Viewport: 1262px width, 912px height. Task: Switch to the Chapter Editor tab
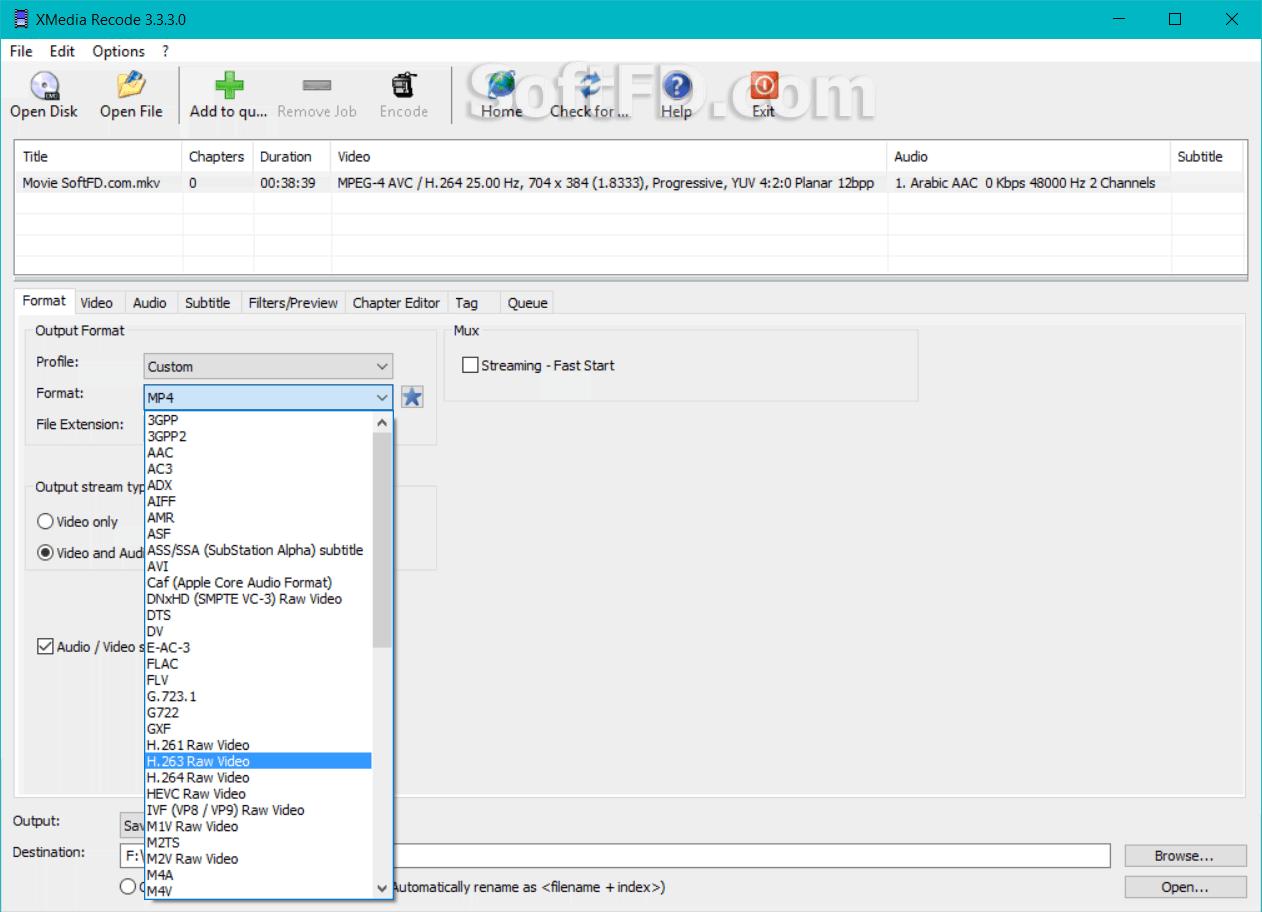[396, 303]
